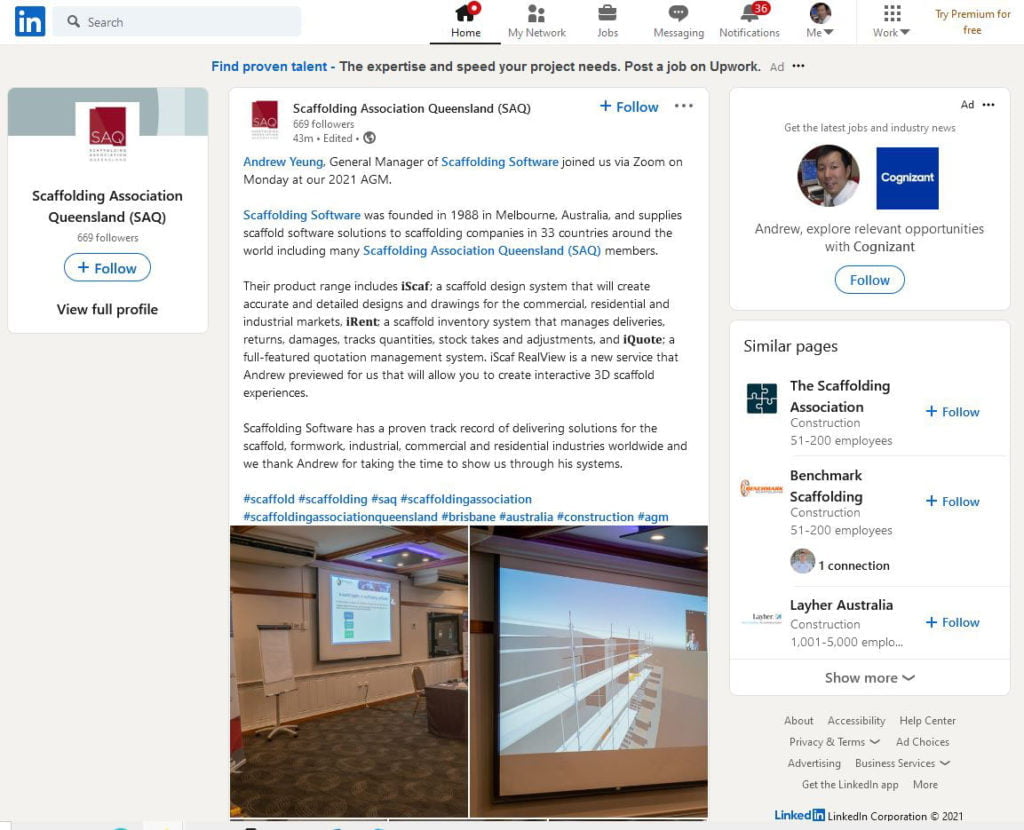Expand the Work apps menu
This screenshot has width=1024, height=830.
pos(891,22)
